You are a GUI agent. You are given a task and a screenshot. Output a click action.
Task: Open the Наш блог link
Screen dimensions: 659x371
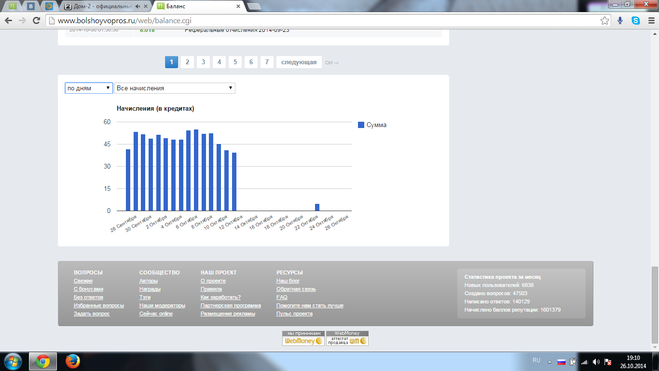coord(288,281)
